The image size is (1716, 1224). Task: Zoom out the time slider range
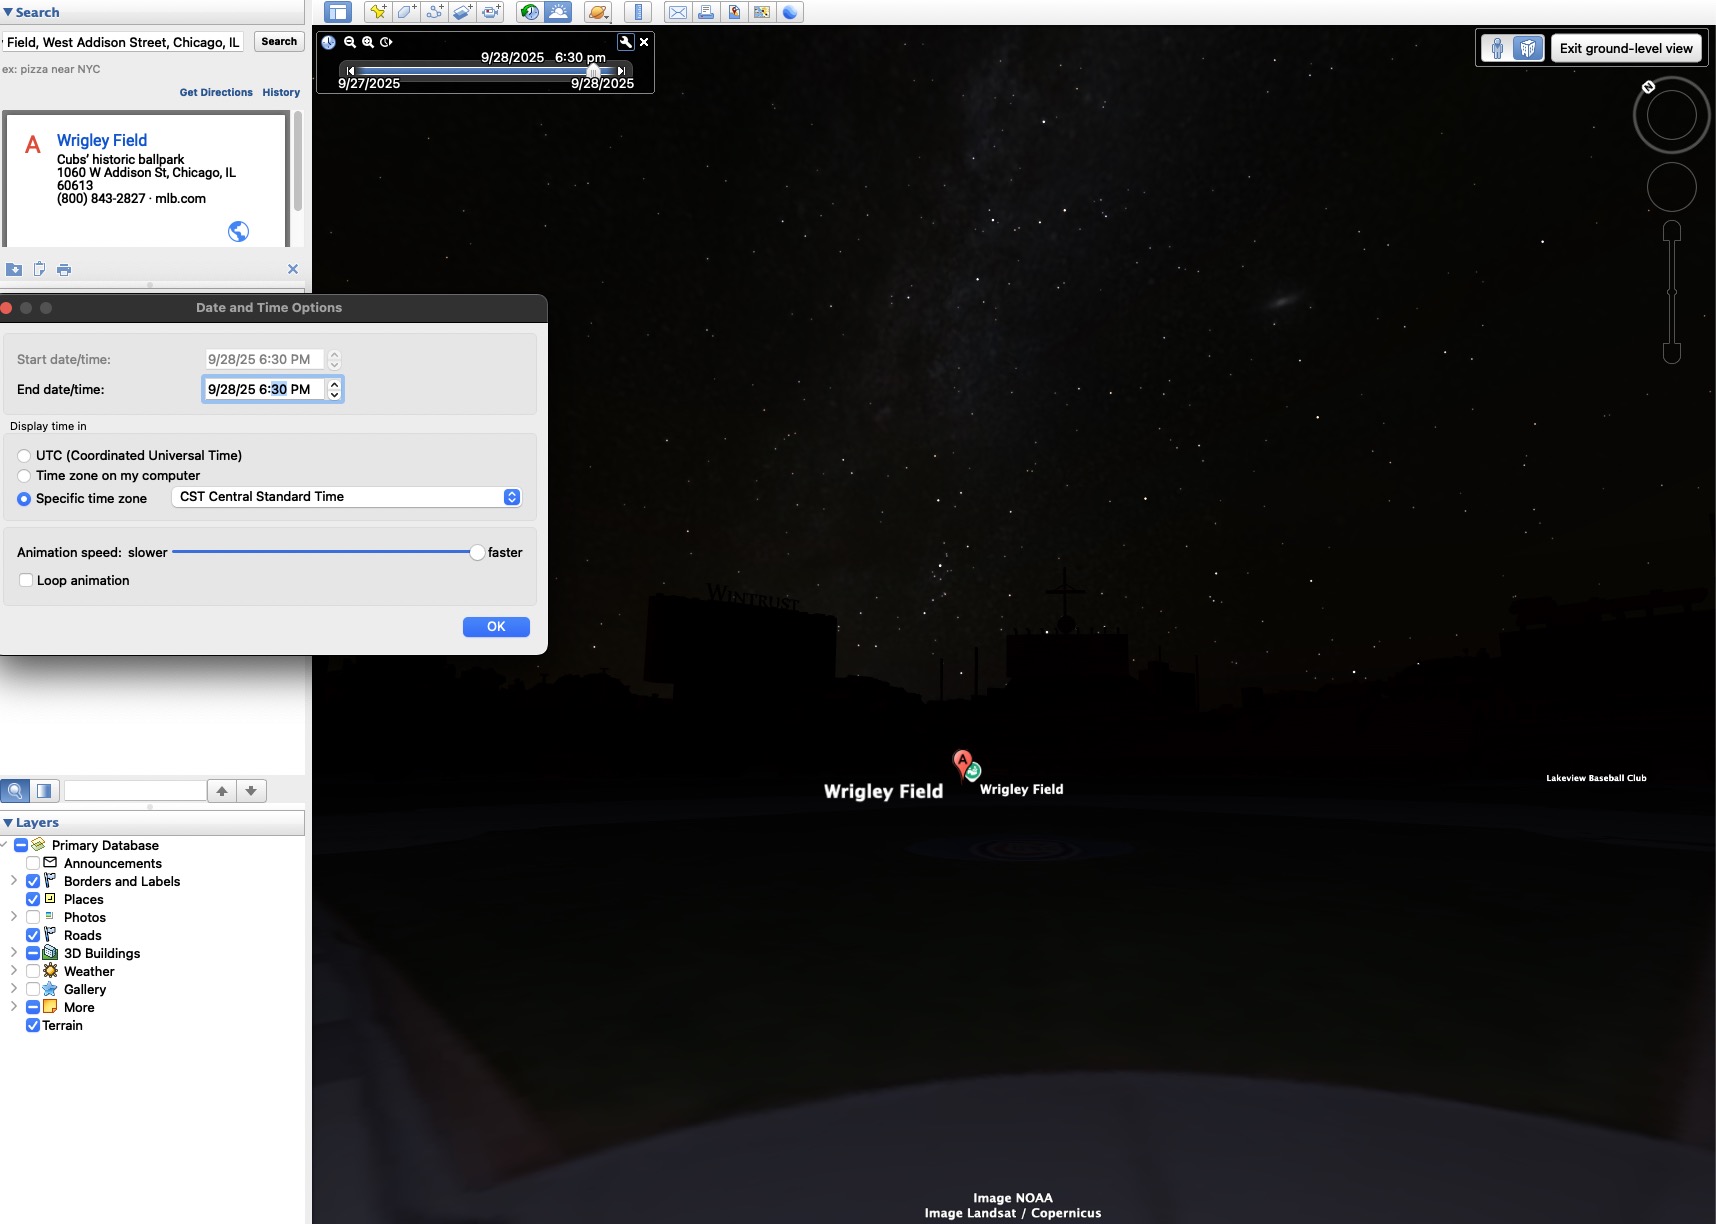pos(350,42)
